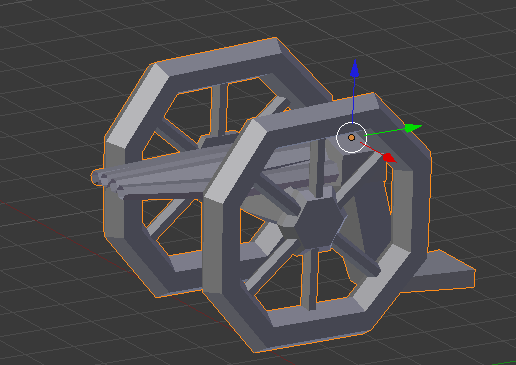Click the white circle of the transform manipulator
516x365 pixels.
[352, 137]
